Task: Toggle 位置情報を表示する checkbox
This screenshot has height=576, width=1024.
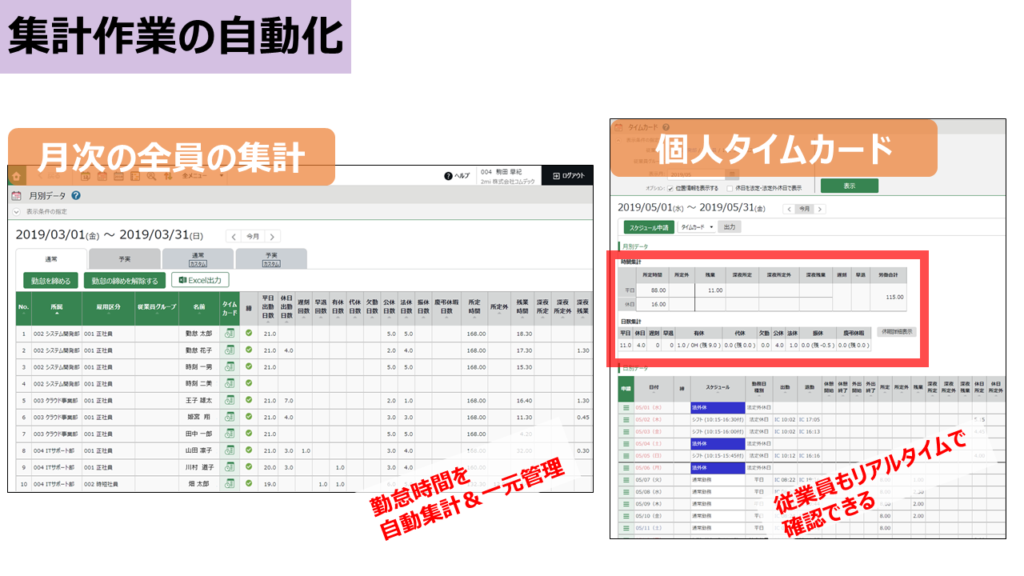Action: [670, 189]
